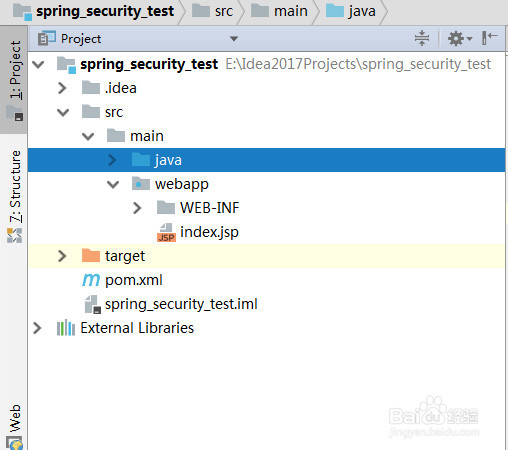Collapse the webapp folder

113,184
